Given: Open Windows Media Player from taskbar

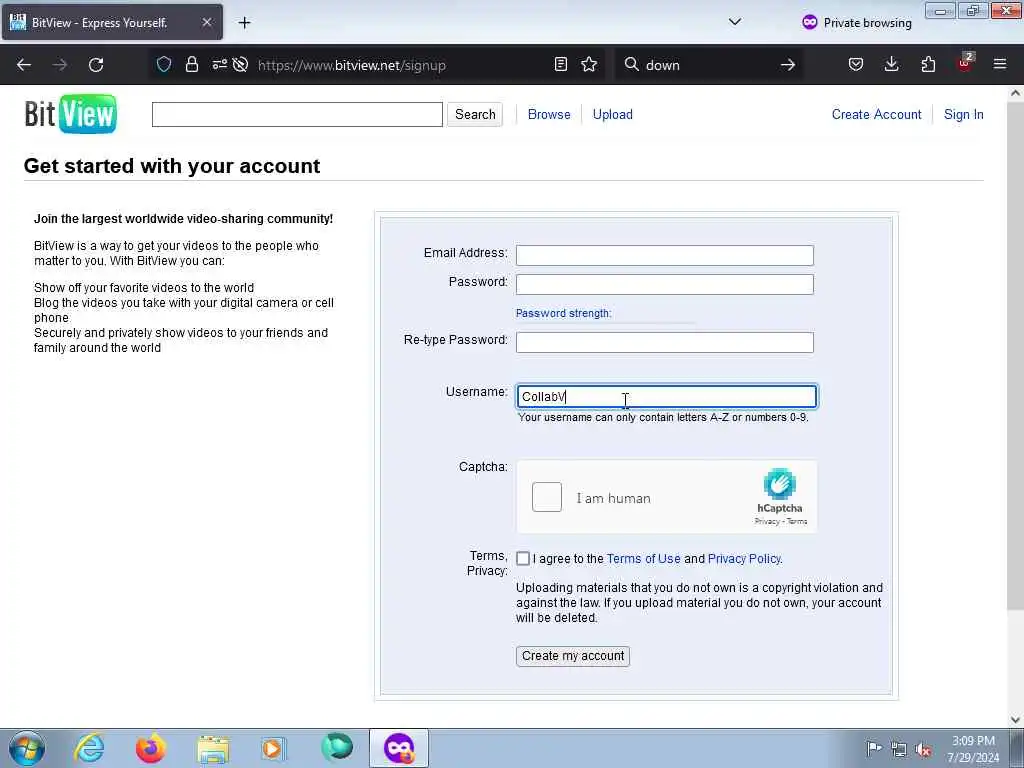Looking at the screenshot, I should 273,748.
